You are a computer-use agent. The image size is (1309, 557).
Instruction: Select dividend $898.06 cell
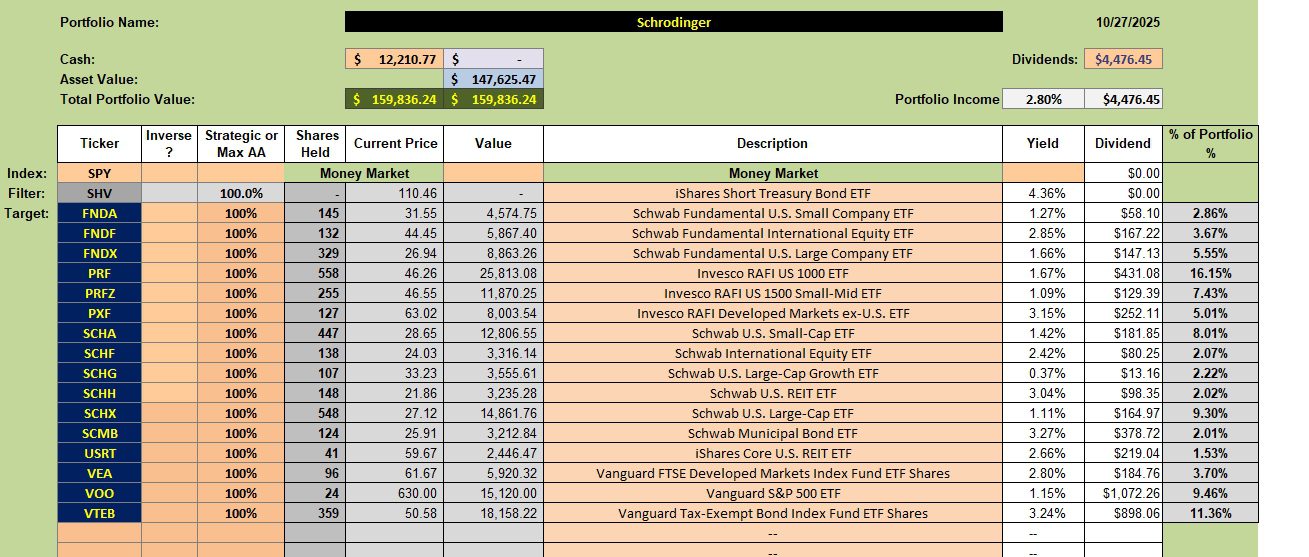1123,513
